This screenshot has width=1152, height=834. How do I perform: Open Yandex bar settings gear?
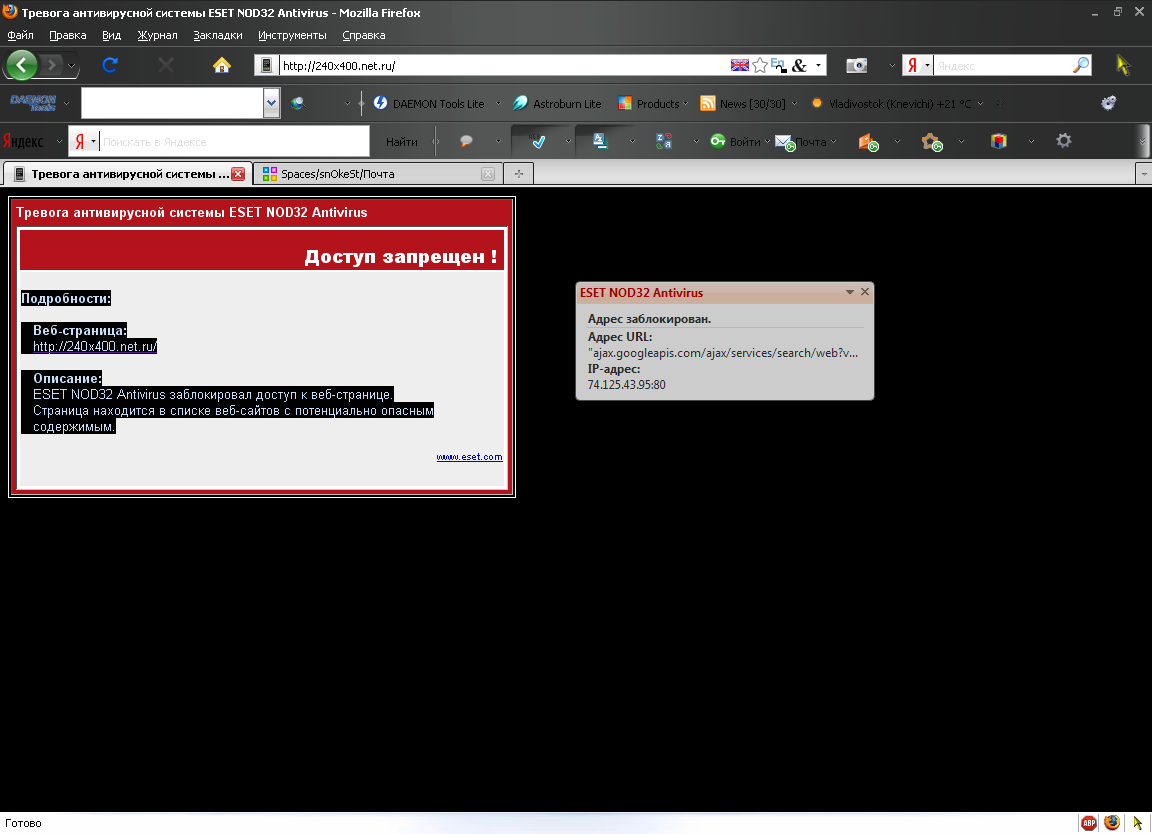tap(1064, 140)
